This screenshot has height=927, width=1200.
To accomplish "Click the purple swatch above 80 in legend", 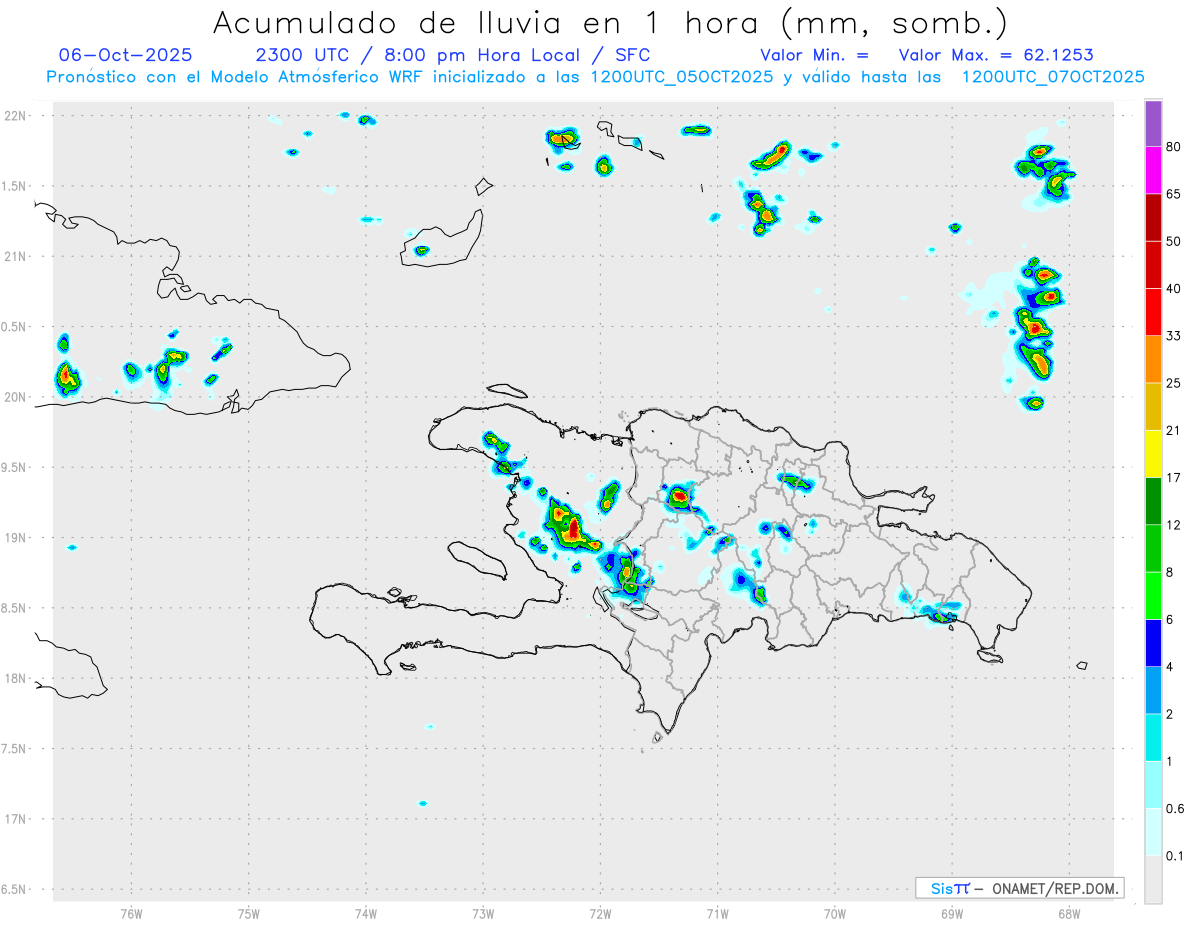I will (x=1153, y=124).
